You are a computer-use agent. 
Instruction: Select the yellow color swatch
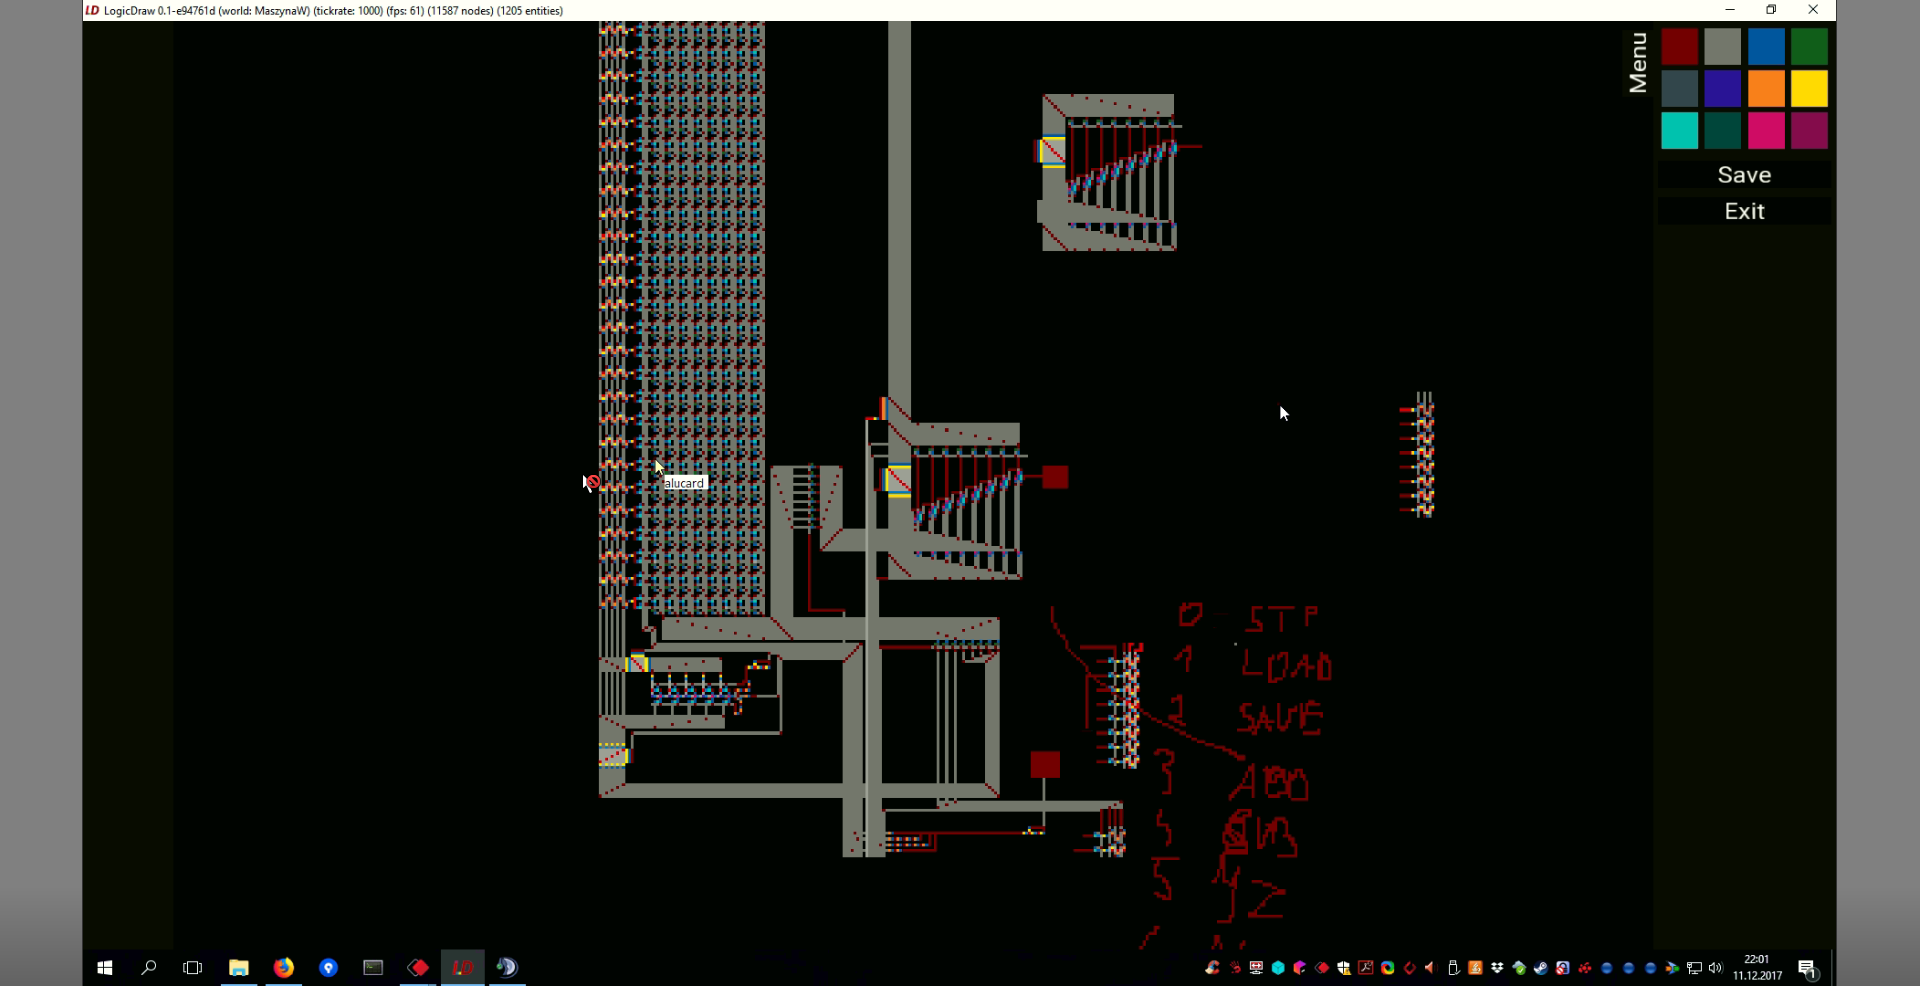point(1808,88)
